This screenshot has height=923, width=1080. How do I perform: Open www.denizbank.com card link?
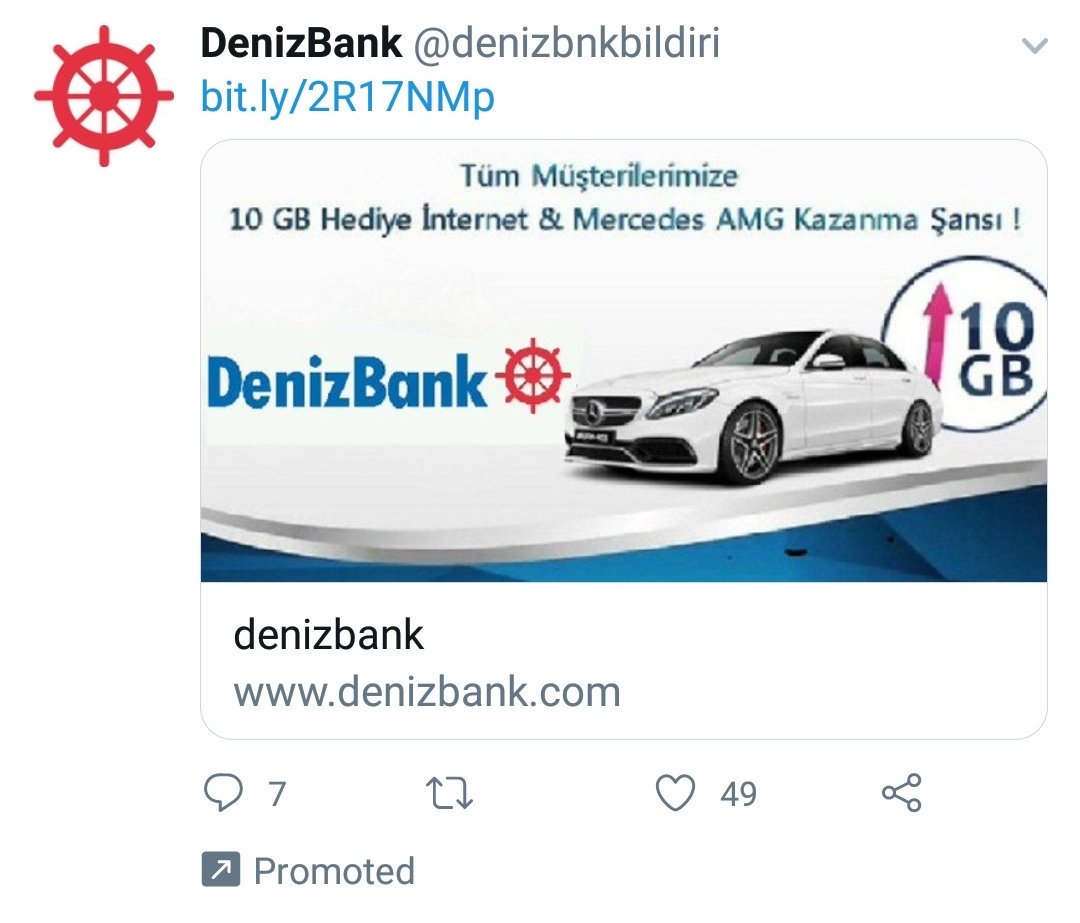427,692
